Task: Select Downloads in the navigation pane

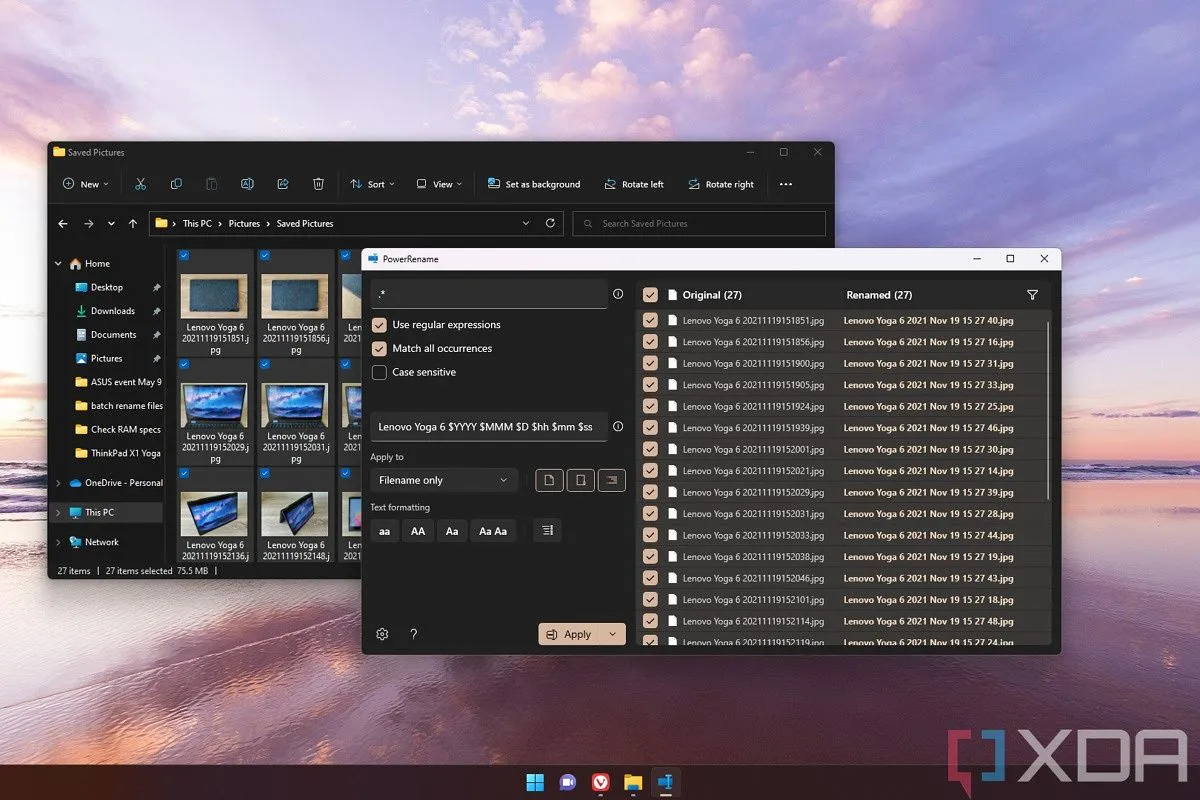Action: pos(112,311)
